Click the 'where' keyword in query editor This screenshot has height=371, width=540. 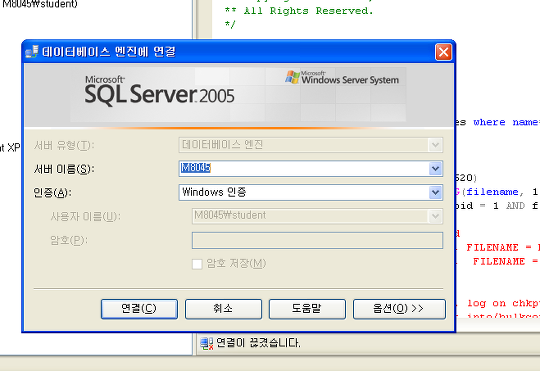tap(489, 122)
